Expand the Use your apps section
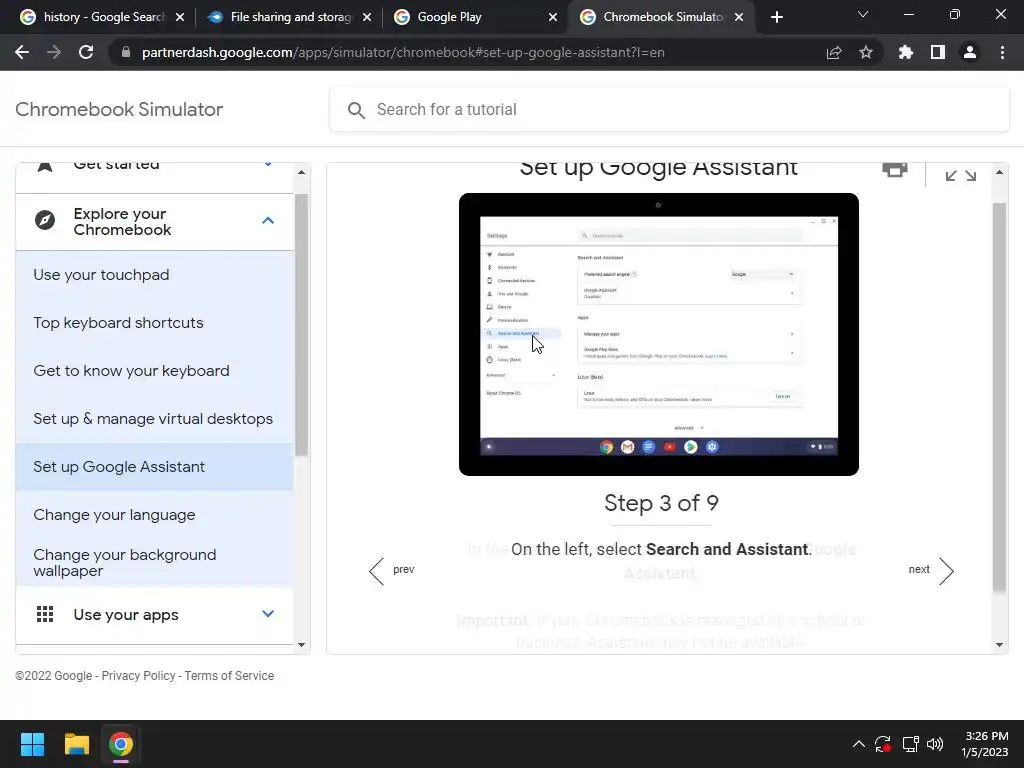The height and width of the screenshot is (768, 1024). click(268, 614)
